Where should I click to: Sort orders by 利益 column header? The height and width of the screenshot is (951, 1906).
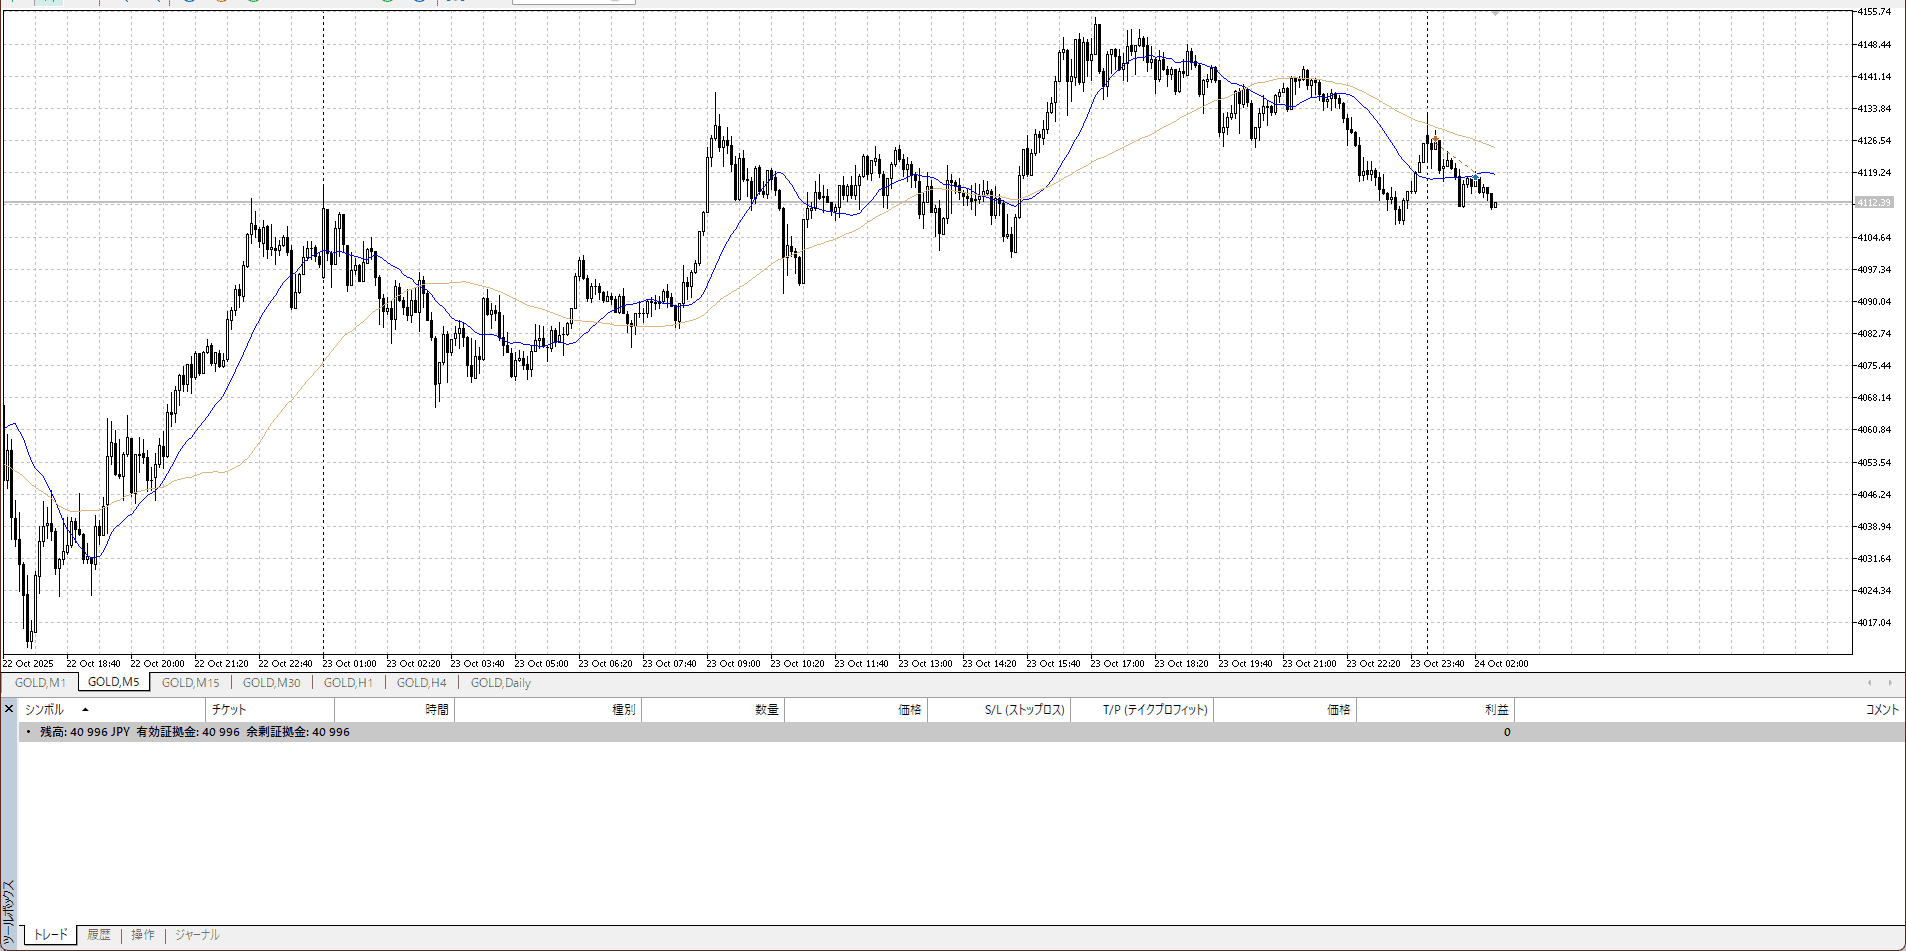coord(1495,710)
